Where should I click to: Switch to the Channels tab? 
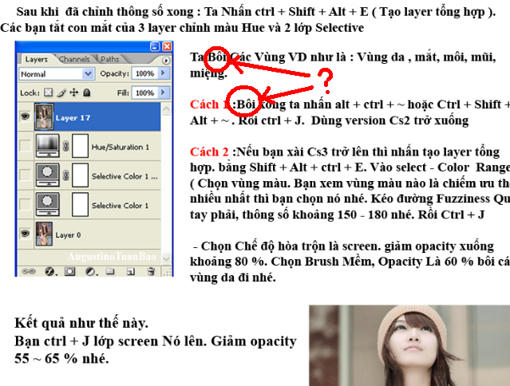coord(74,59)
